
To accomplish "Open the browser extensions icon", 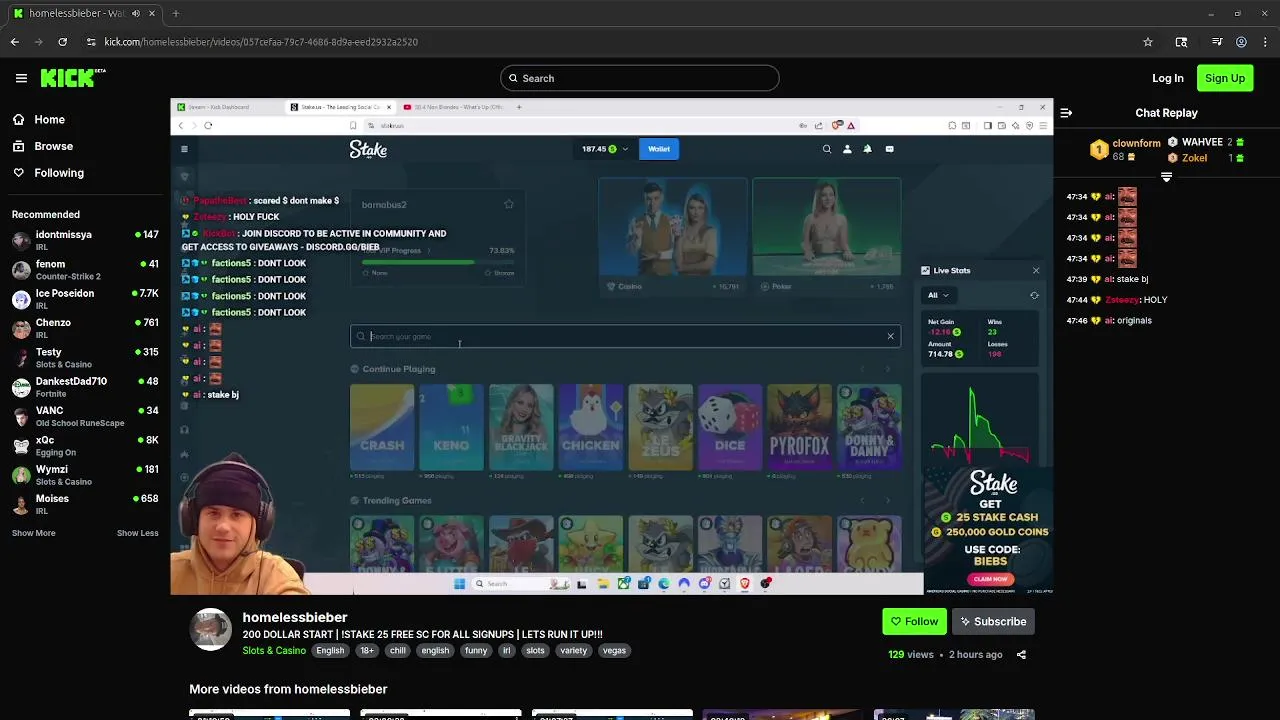I will pyautogui.click(x=1181, y=42).
